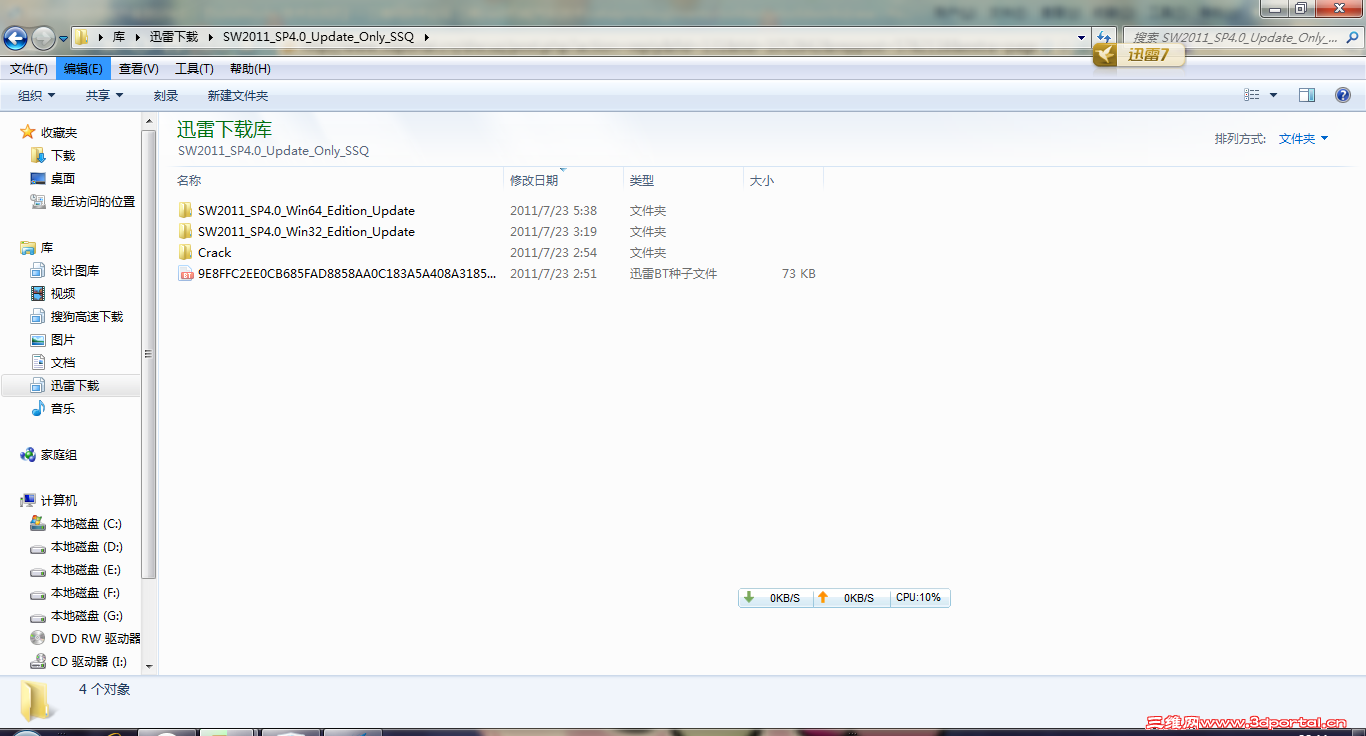Image resolution: width=1366 pixels, height=736 pixels.
Task: Click the 迅雷7 floating badge
Action: (x=1139, y=55)
